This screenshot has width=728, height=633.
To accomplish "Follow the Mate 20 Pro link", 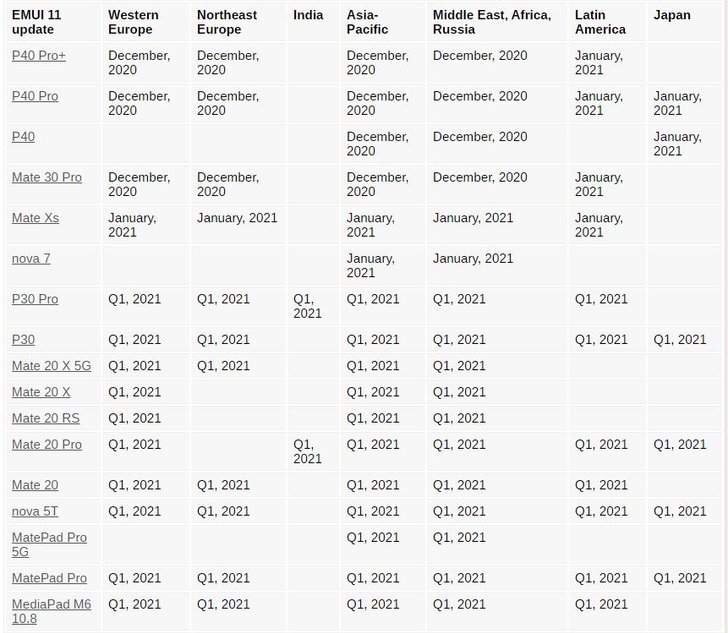I will 46,444.
